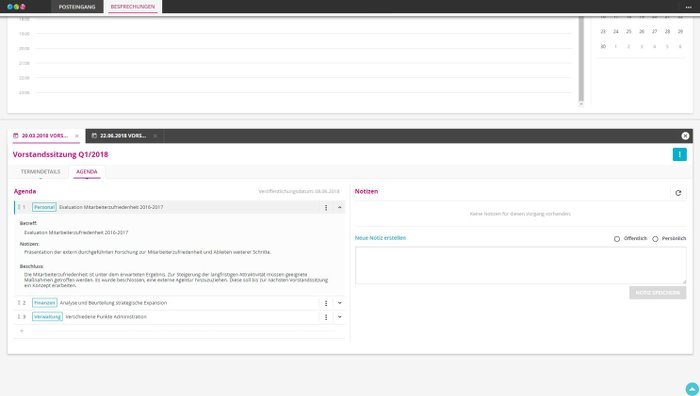This screenshot has width=700, height=396.
Task: Select day 23 in mini calendar
Action: 603,32
